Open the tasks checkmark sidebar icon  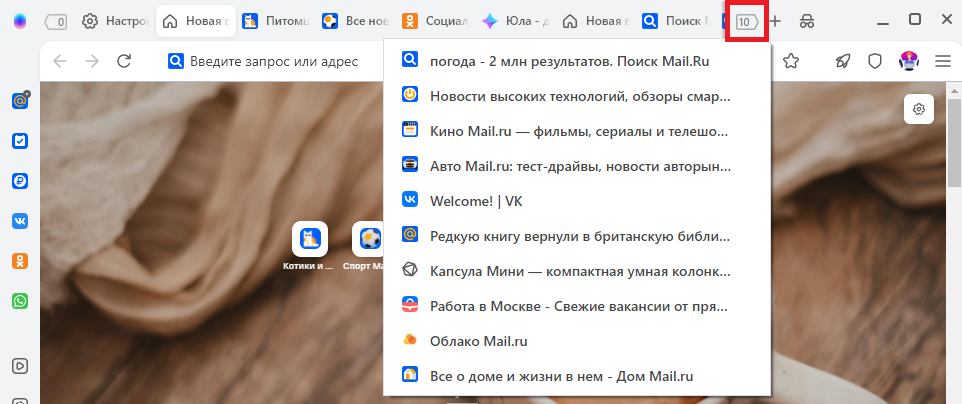[20, 141]
